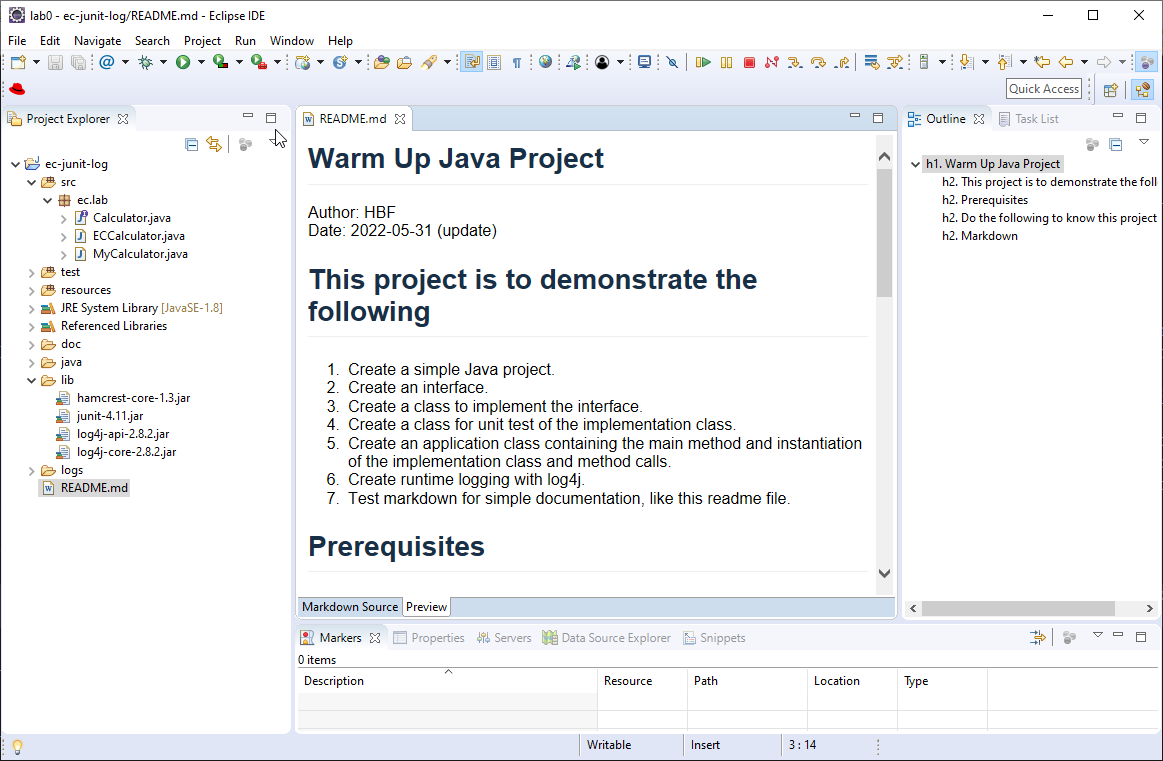
Task: Expand JRE System Library node
Action: click(x=31, y=309)
